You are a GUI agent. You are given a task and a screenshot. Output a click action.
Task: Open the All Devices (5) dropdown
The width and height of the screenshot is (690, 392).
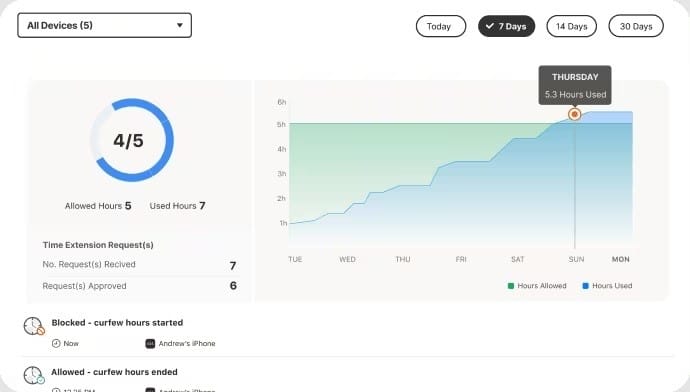point(105,26)
